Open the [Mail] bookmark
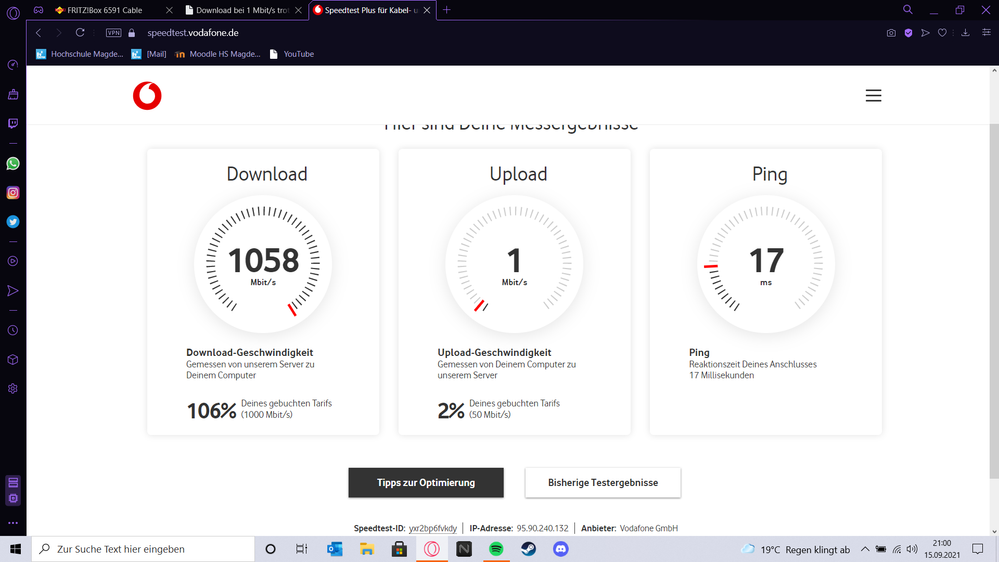999x562 pixels. (x=149, y=54)
